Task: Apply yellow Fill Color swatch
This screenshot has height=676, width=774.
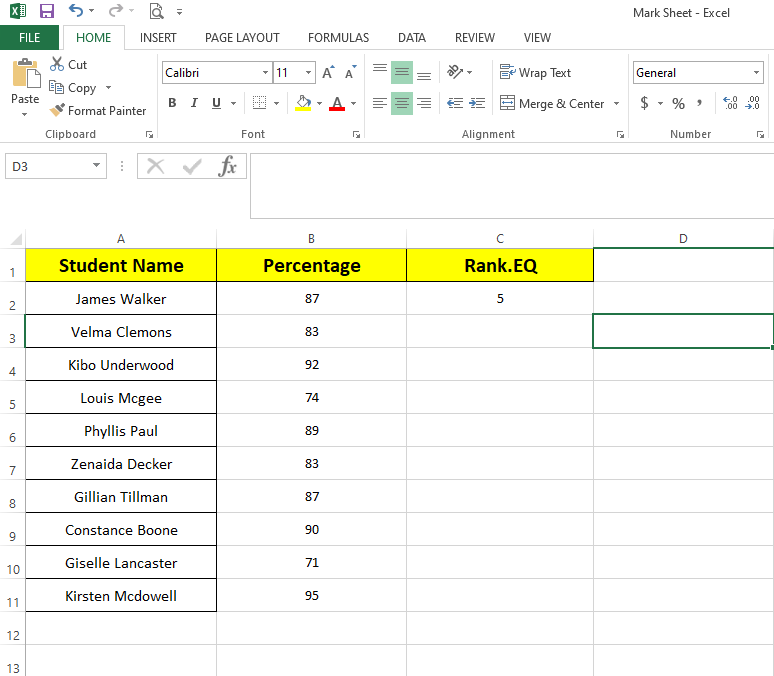Action: [303, 103]
